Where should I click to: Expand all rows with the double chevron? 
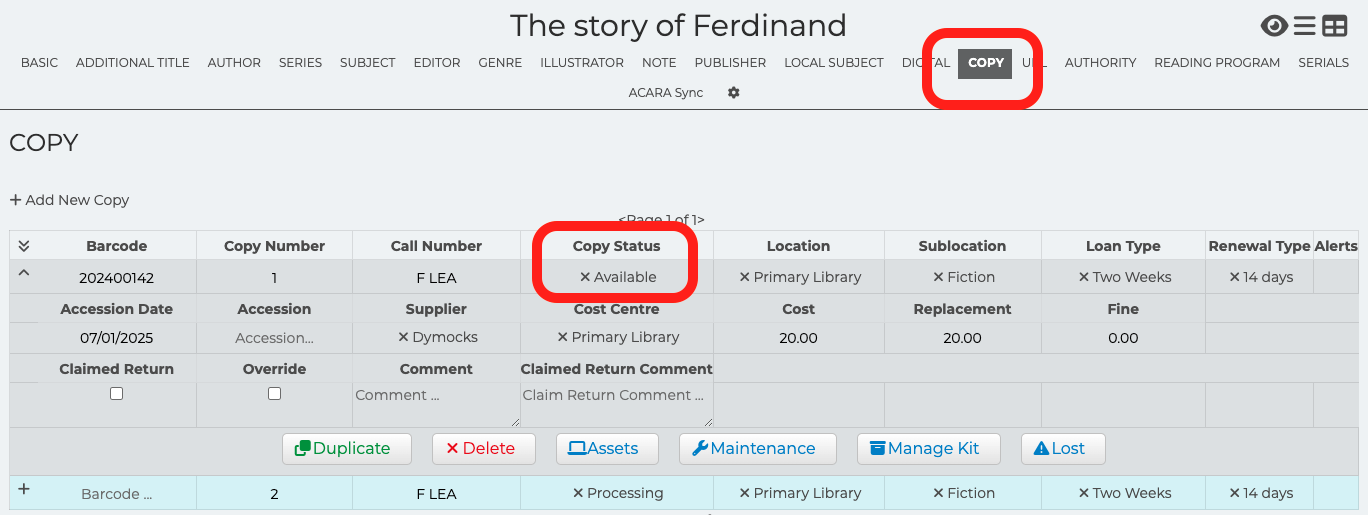point(24,246)
